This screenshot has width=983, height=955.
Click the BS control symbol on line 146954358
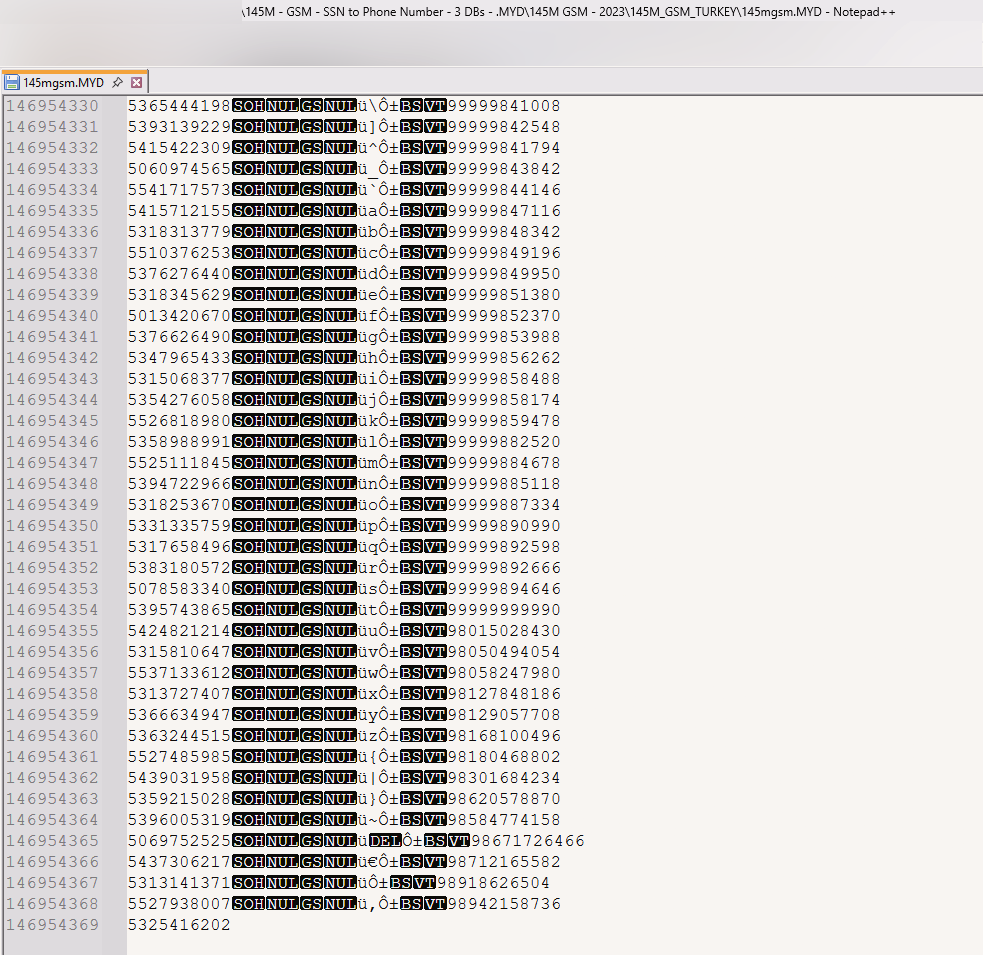[410, 694]
